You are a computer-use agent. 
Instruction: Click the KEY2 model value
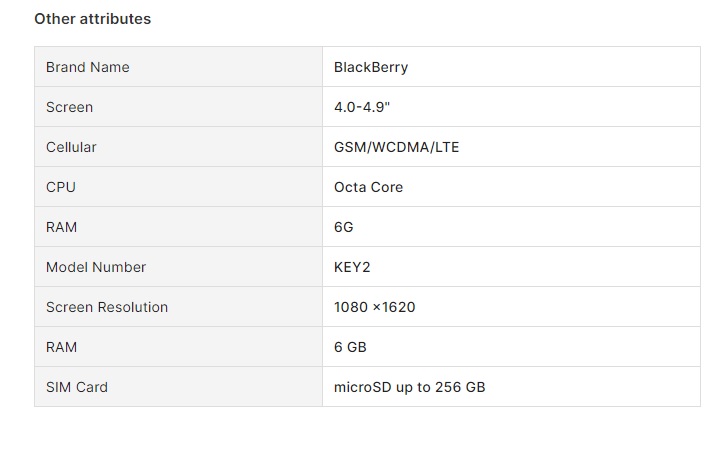pos(352,267)
